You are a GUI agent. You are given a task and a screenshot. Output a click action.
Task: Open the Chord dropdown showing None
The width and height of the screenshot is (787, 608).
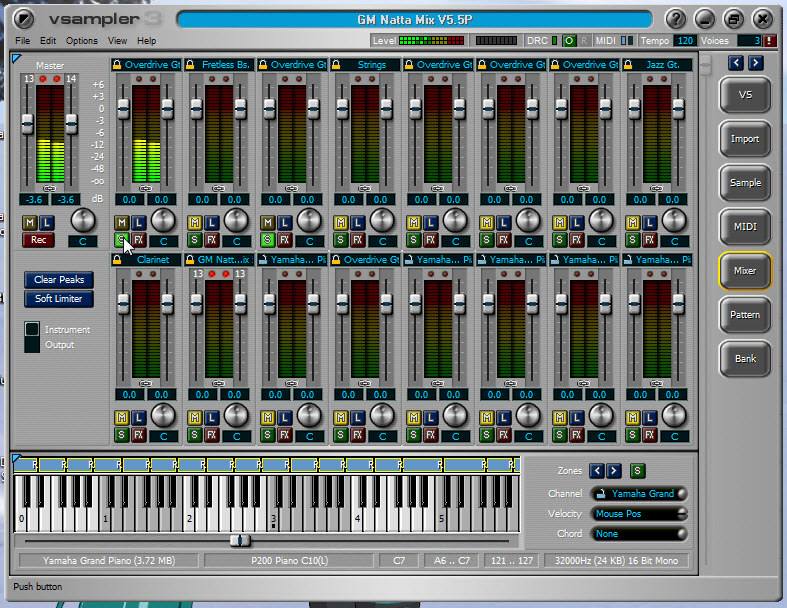[639, 534]
